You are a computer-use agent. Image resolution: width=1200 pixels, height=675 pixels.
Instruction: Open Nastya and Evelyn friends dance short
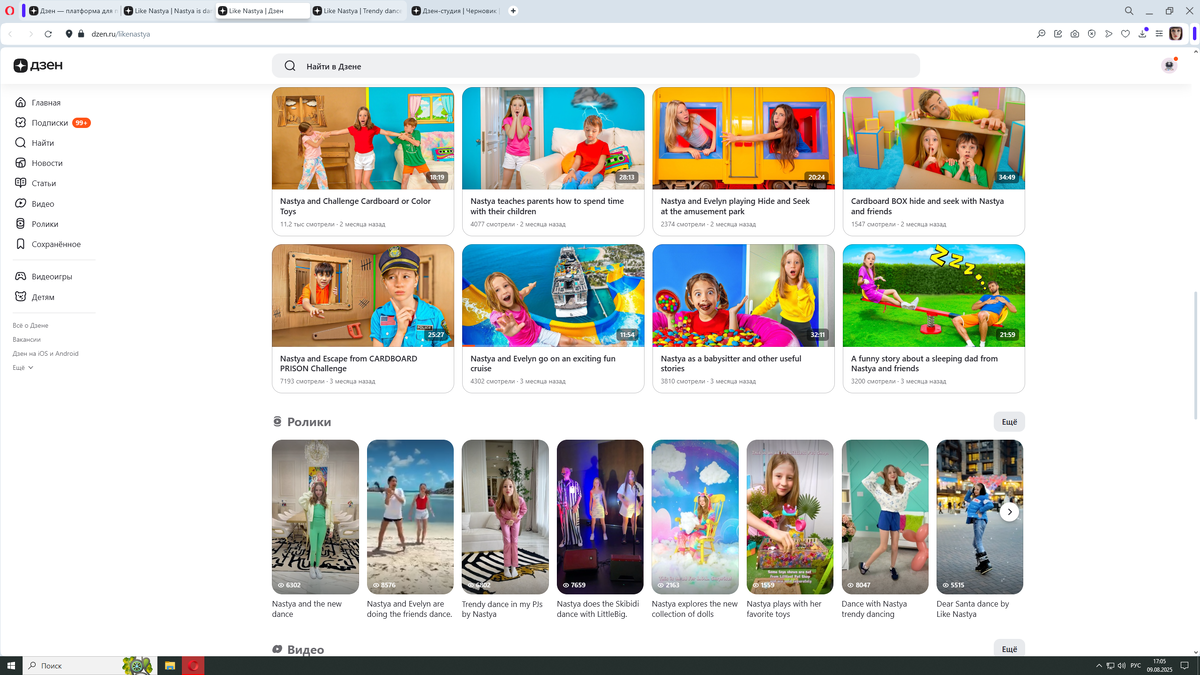click(410, 517)
